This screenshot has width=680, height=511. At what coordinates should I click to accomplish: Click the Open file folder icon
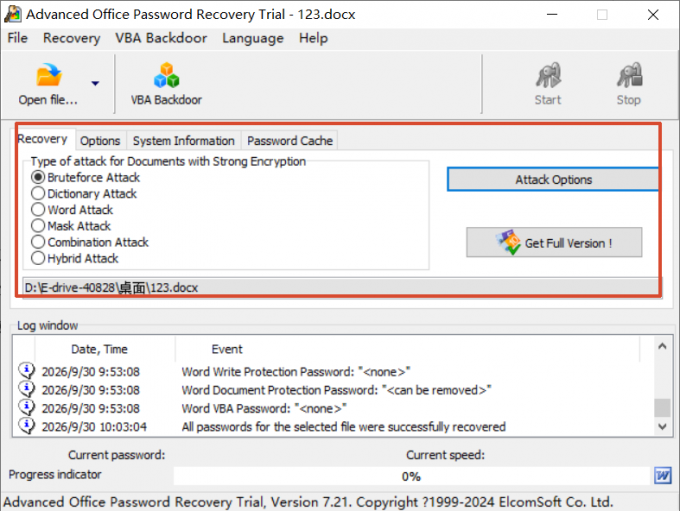49,75
